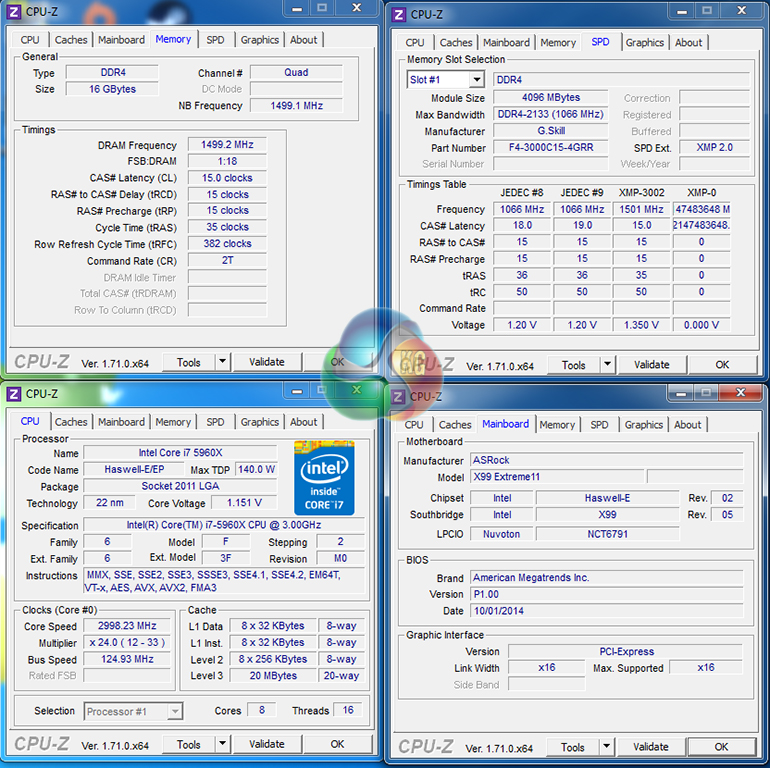The height and width of the screenshot is (768, 770).
Task: Click CPU-Z app icon in Mainboard window title bar
Action: [x=398, y=396]
